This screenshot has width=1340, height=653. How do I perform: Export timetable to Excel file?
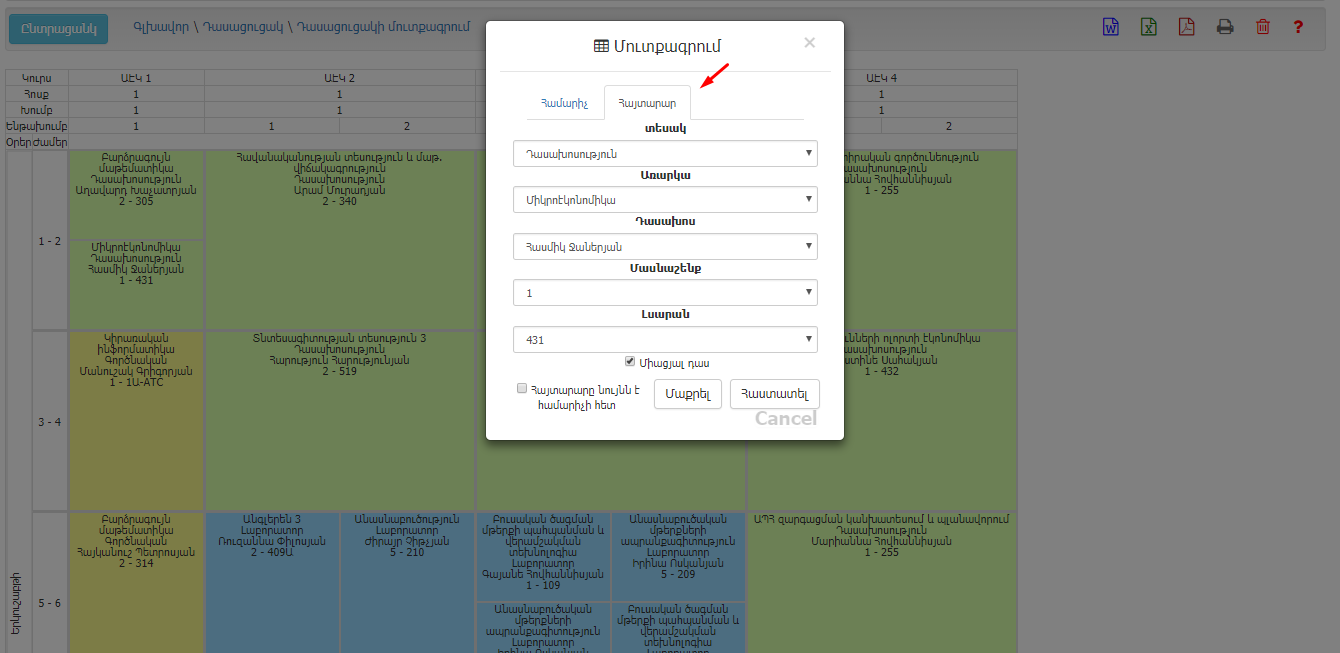[1149, 27]
